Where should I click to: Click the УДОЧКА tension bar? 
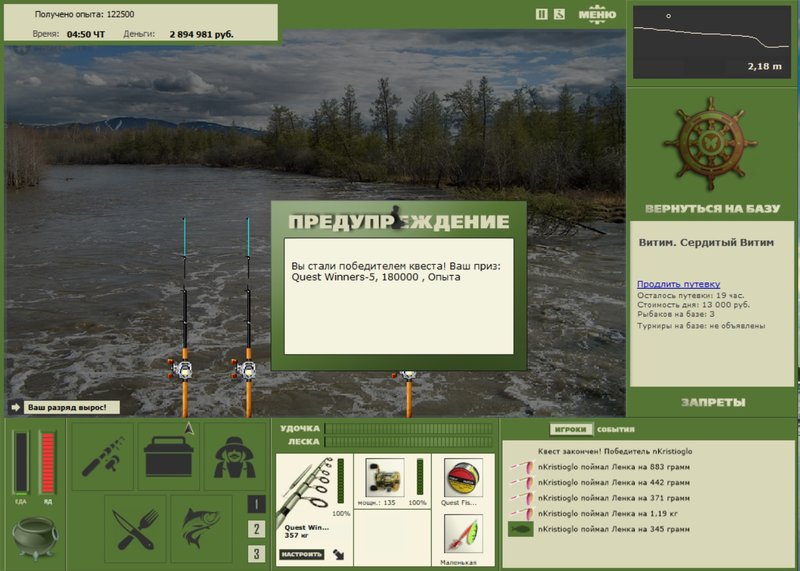pyautogui.click(x=409, y=429)
